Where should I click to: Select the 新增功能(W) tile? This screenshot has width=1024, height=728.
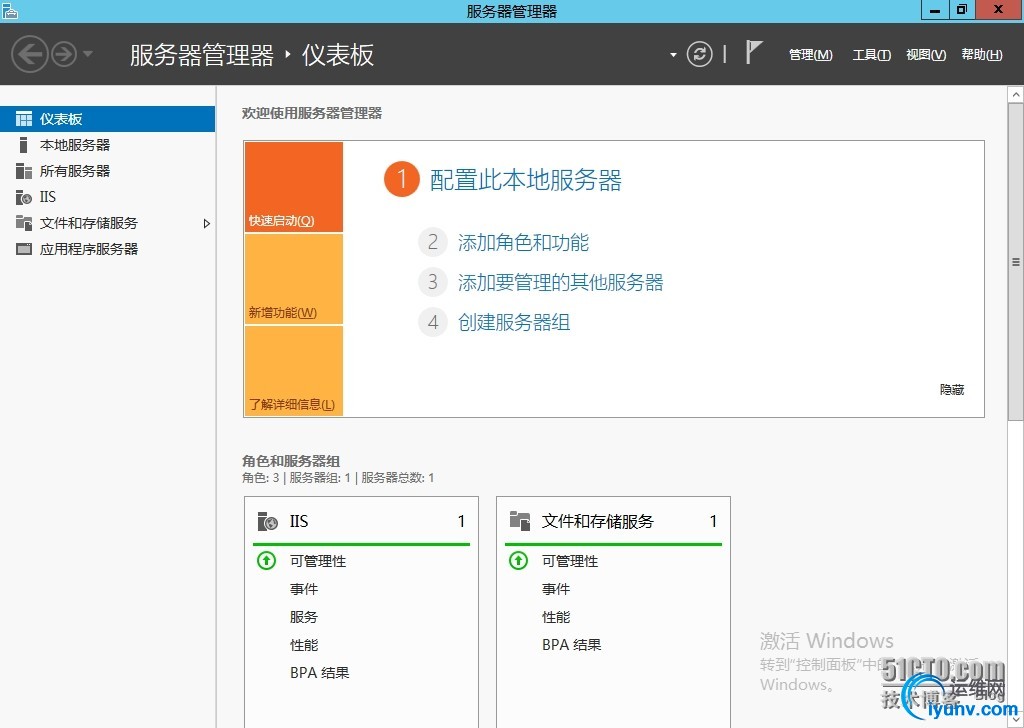coord(294,279)
